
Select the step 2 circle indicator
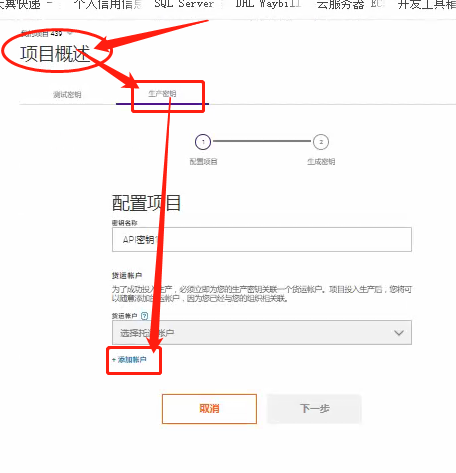[321, 142]
